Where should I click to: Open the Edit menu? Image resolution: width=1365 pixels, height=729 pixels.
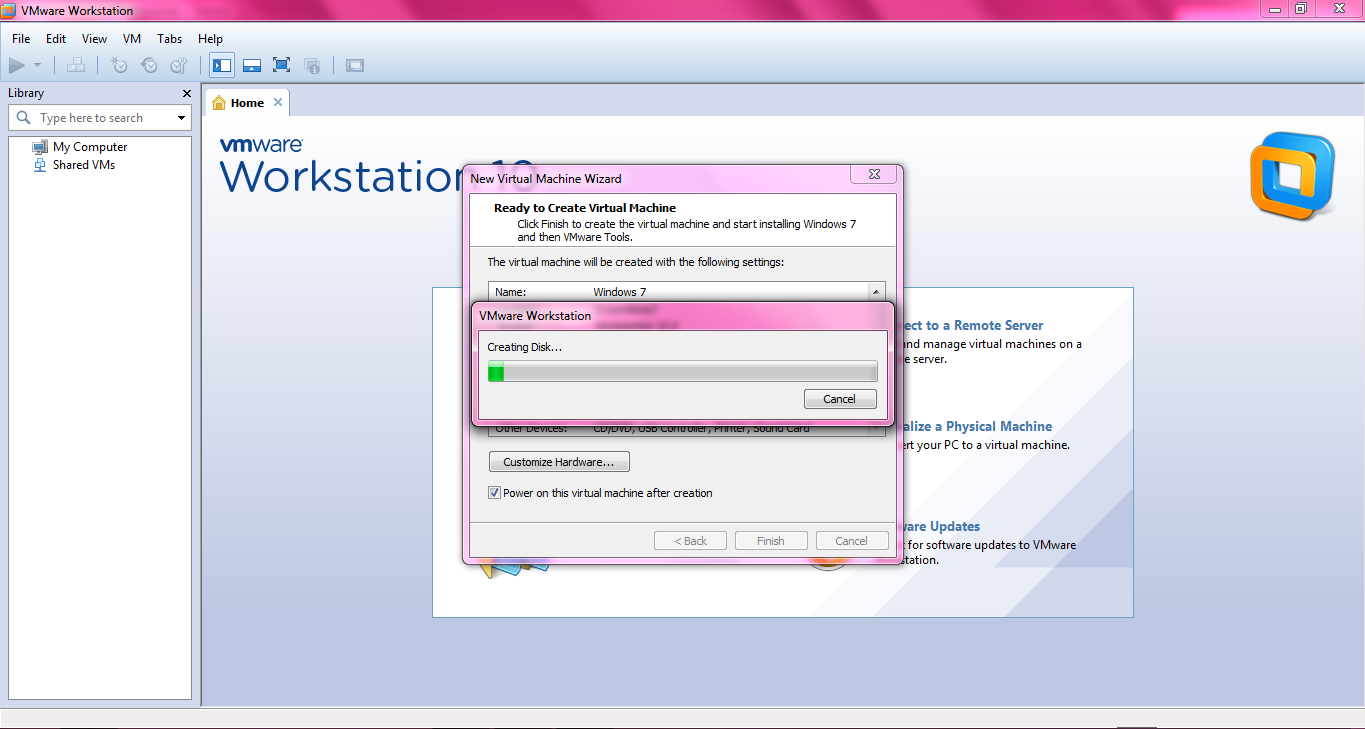(56, 39)
